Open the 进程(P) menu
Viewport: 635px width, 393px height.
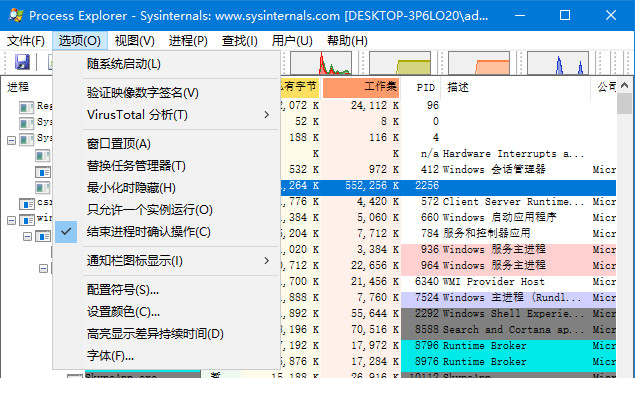[188, 41]
